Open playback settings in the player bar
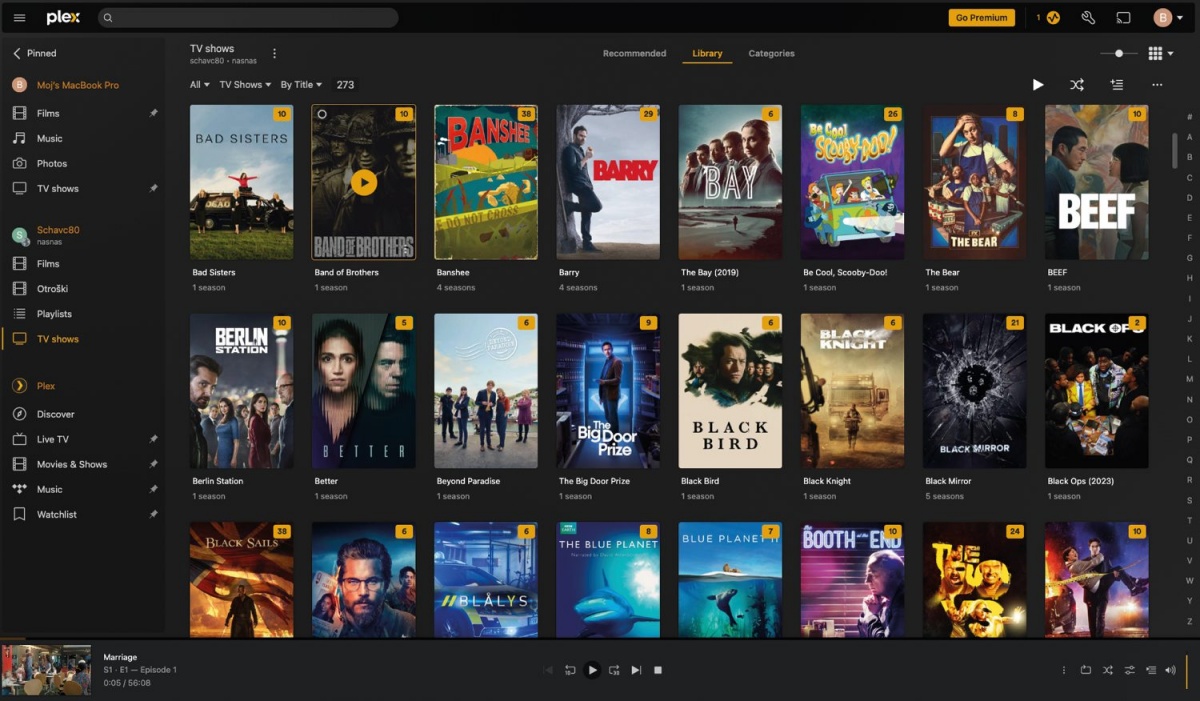 [x=1129, y=670]
